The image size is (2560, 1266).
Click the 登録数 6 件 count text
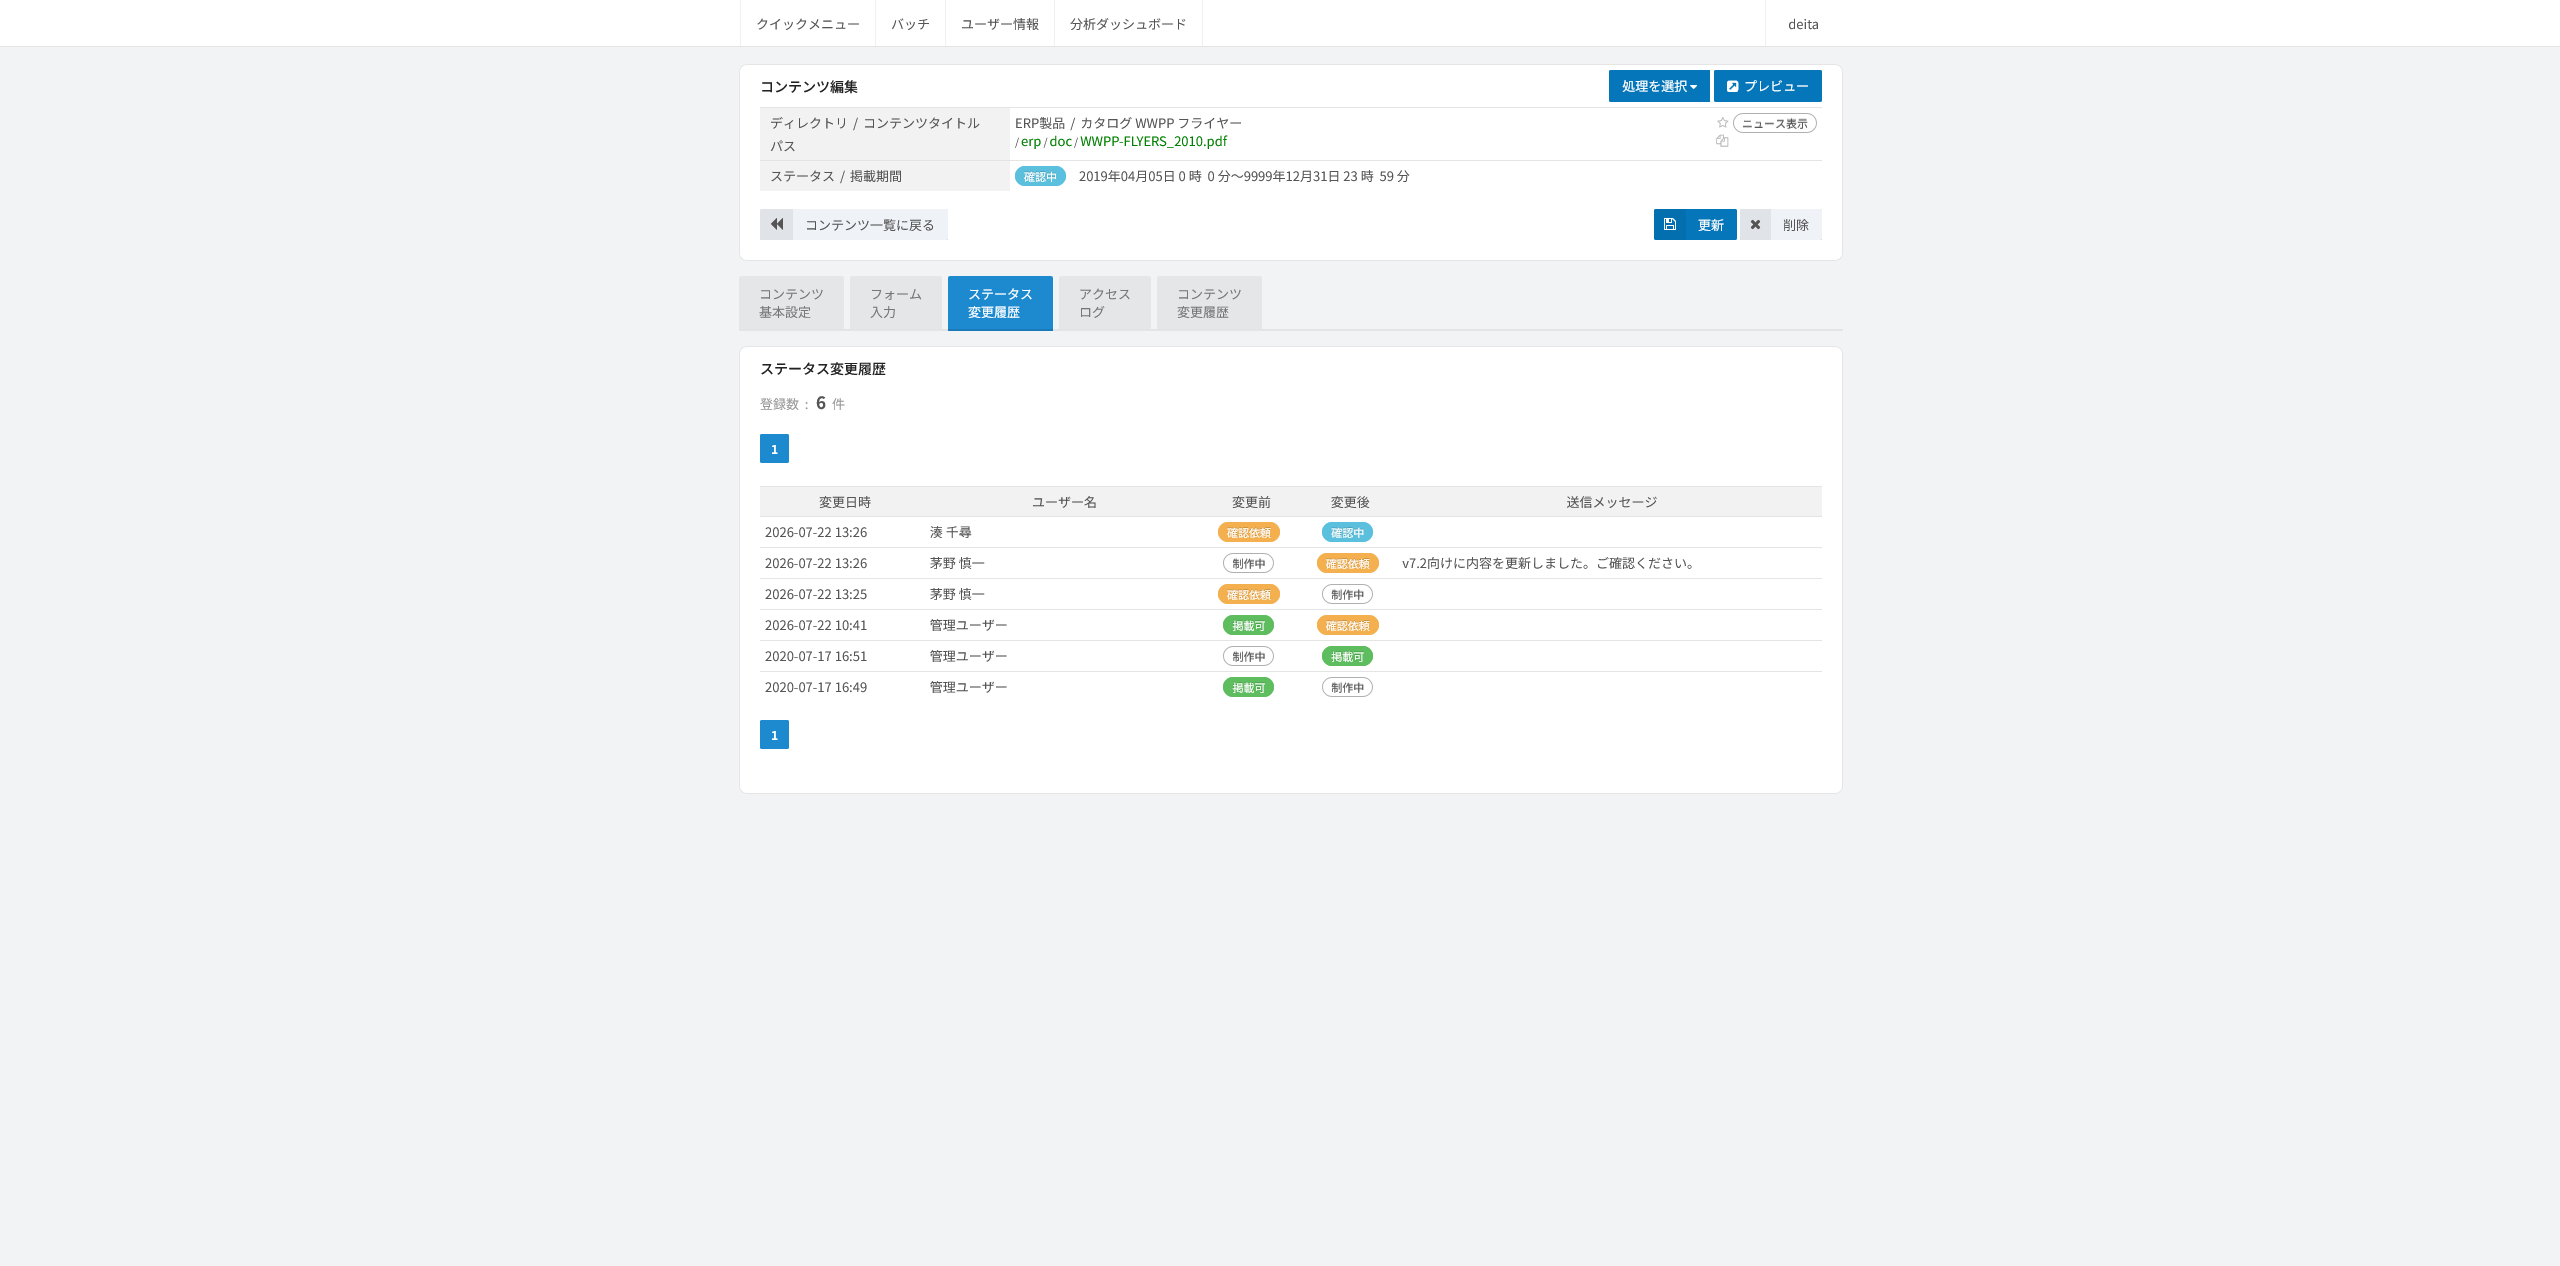tap(802, 403)
